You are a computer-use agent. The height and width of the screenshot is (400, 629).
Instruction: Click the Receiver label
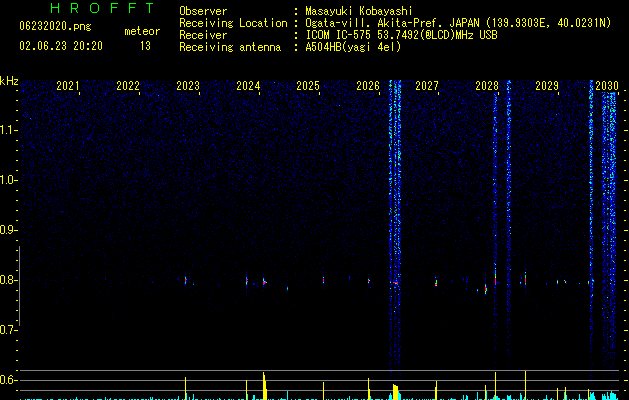pos(203,35)
